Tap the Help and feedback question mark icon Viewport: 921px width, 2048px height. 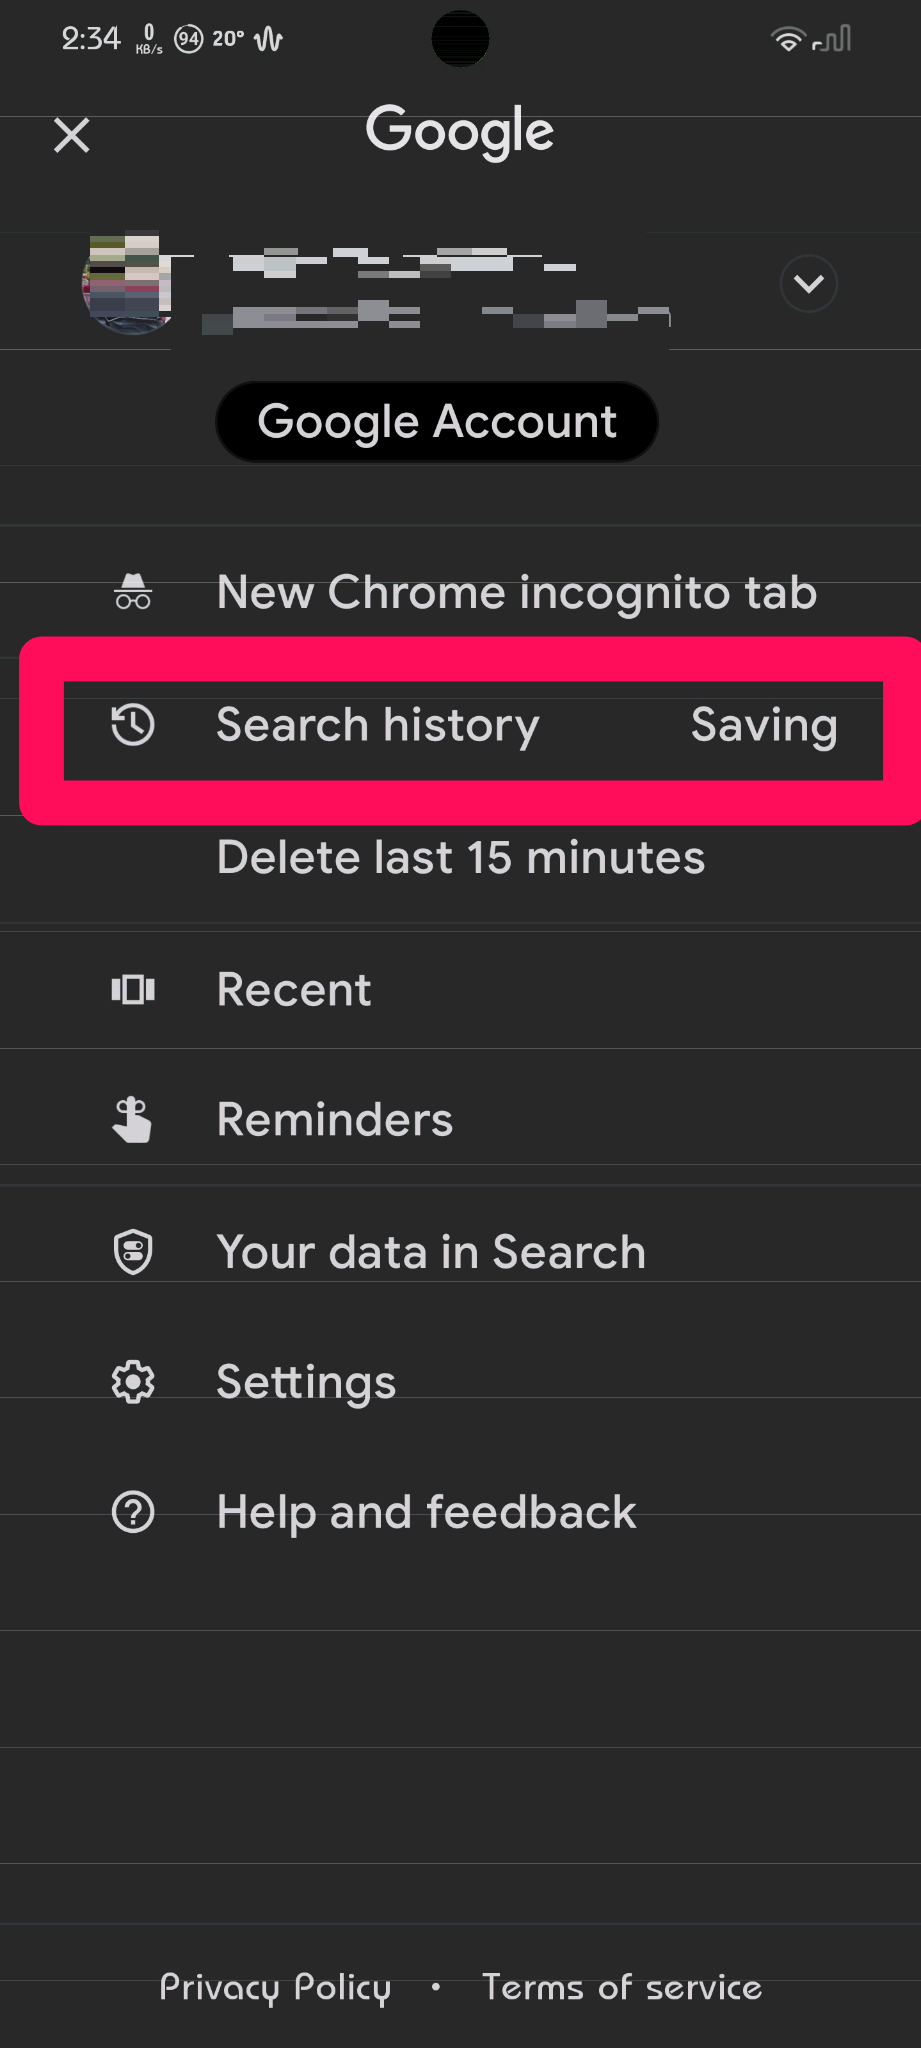tap(132, 1512)
